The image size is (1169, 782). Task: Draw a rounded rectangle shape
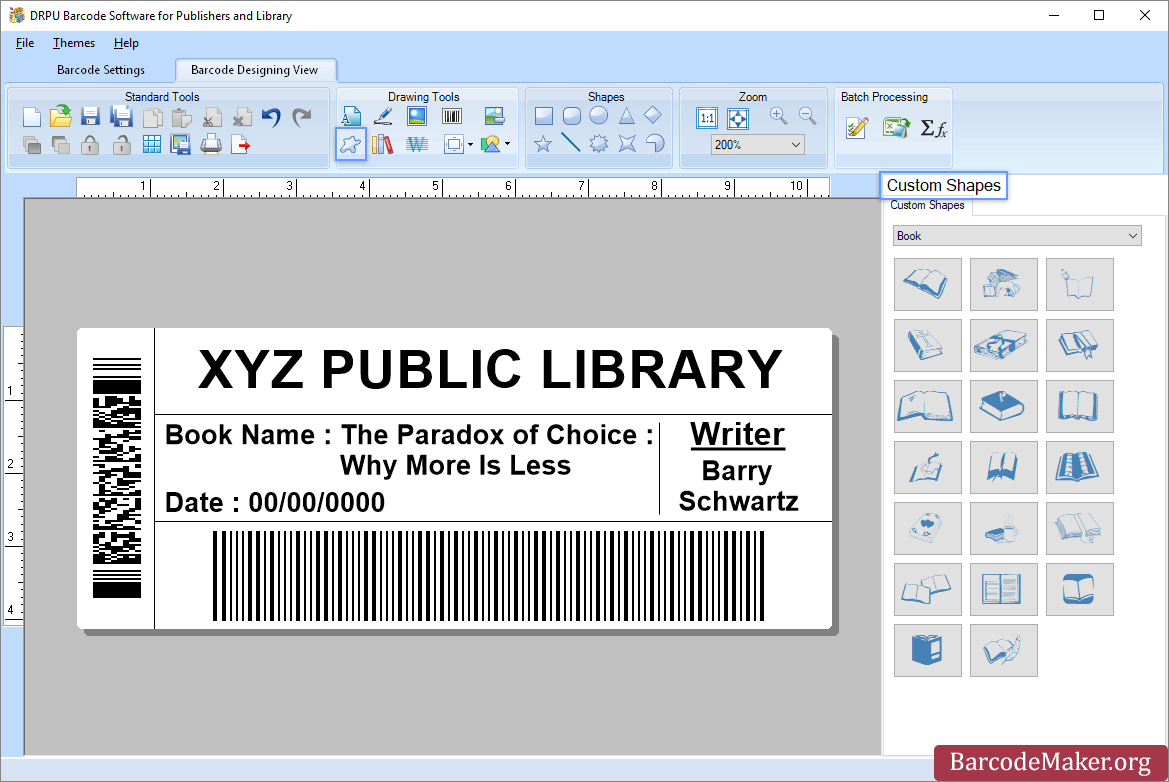pyautogui.click(x=572, y=116)
